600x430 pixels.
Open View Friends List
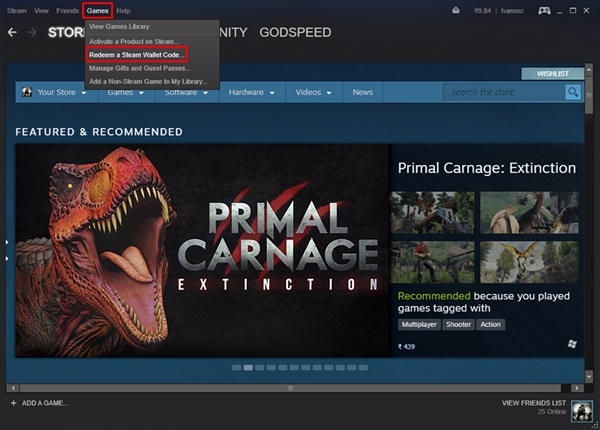point(534,403)
